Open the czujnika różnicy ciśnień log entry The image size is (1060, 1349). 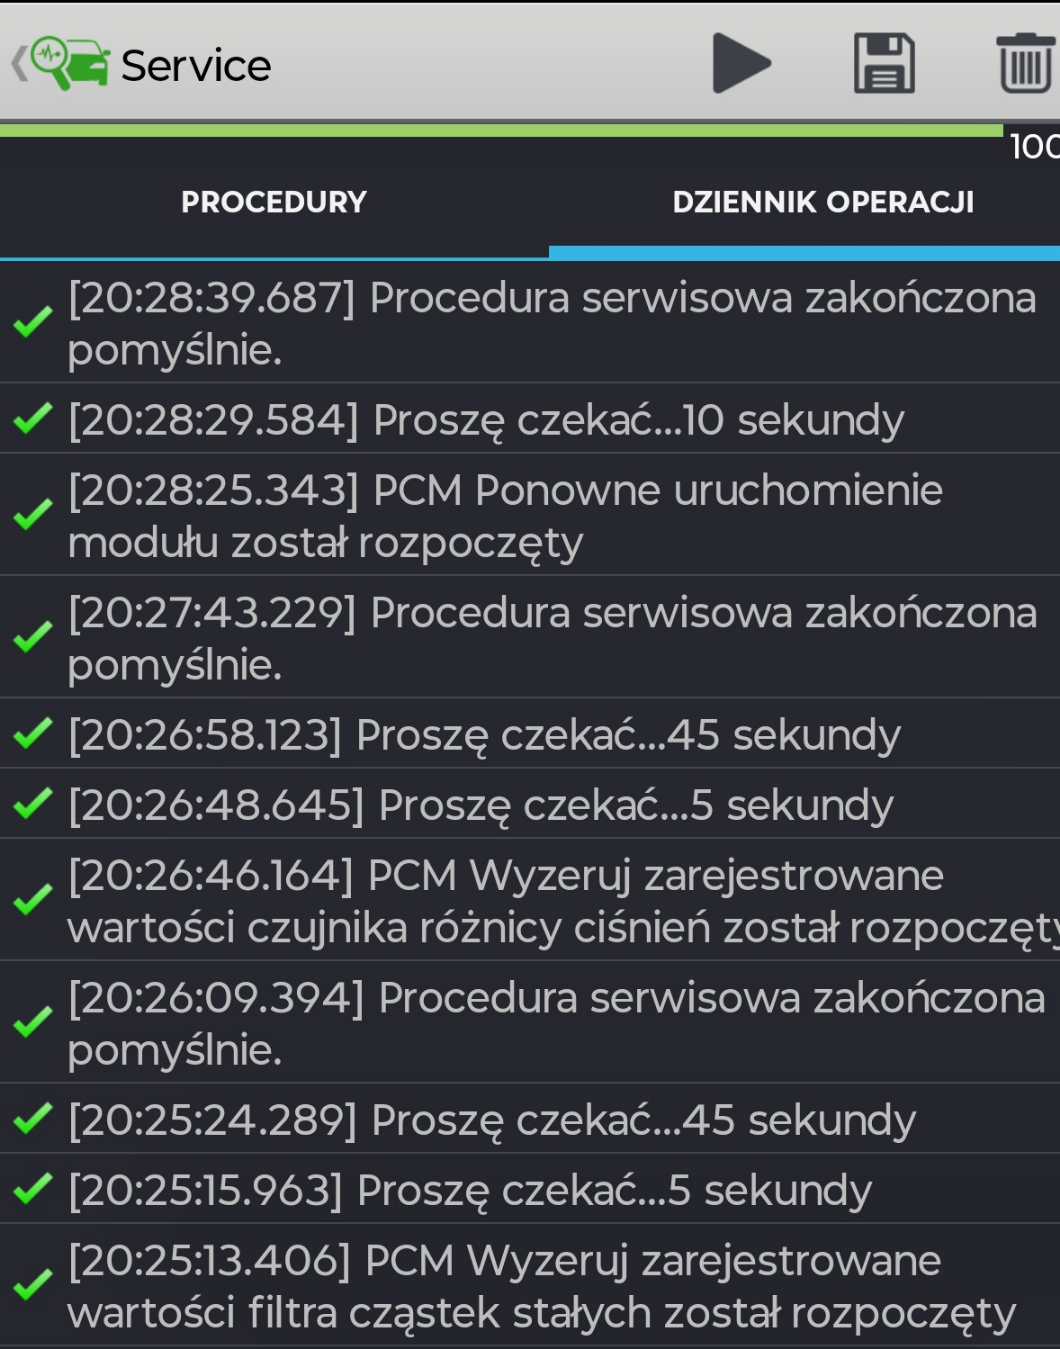pos(560,901)
